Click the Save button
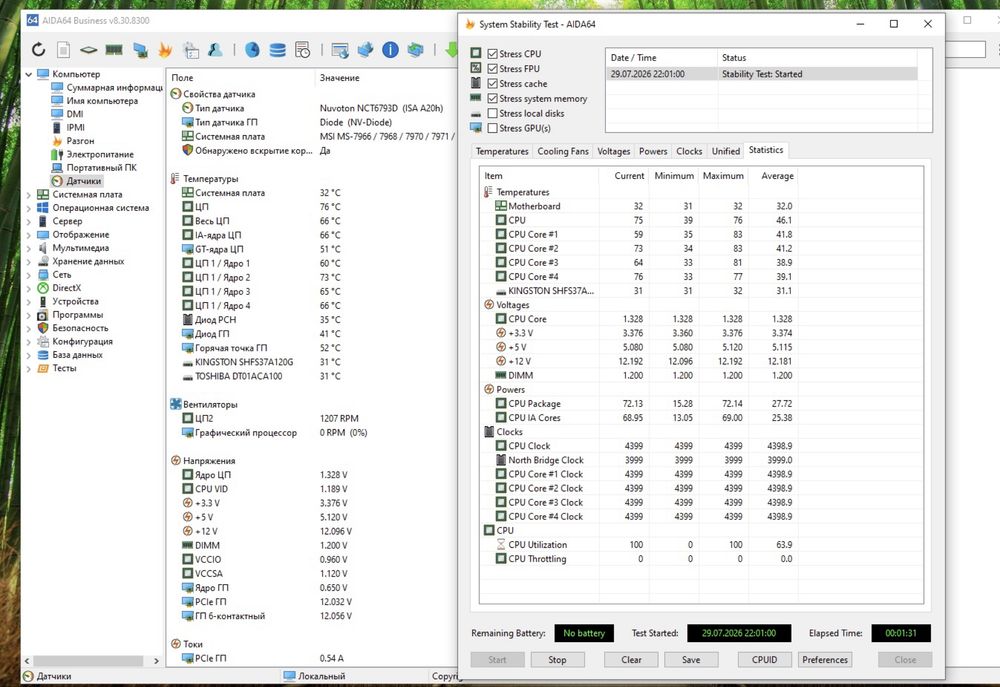Viewport: 1000px width, 687px height. click(x=691, y=660)
